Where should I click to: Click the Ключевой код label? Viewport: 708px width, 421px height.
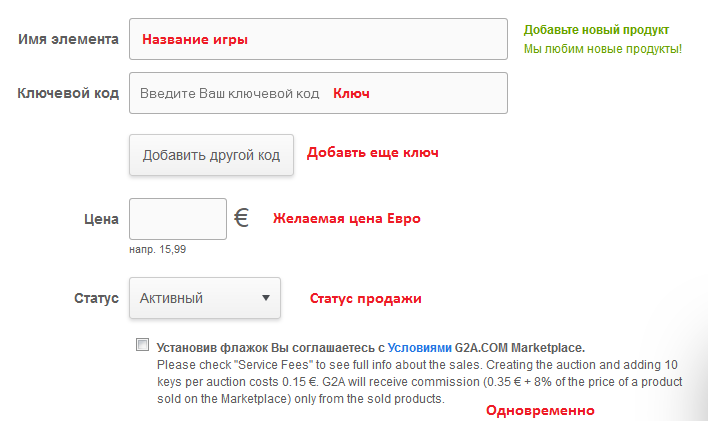68,93
